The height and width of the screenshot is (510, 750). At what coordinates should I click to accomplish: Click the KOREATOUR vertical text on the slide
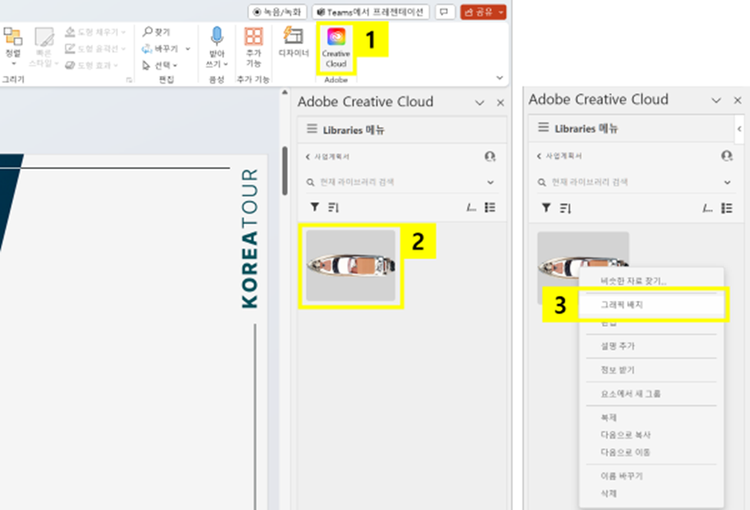[250, 238]
